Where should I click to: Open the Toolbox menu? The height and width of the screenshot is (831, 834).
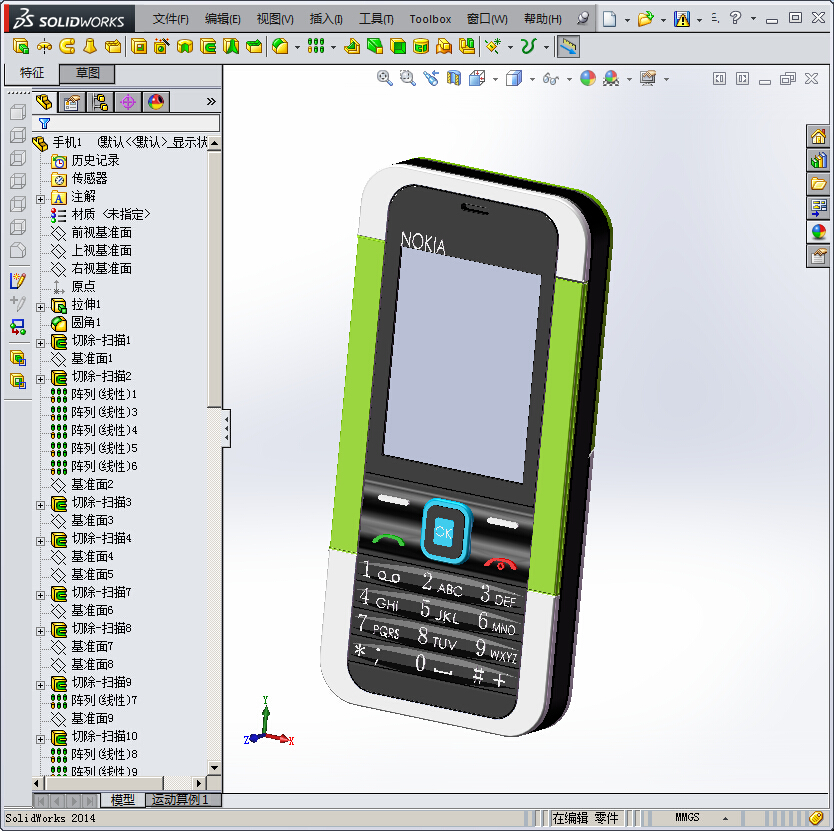click(430, 19)
